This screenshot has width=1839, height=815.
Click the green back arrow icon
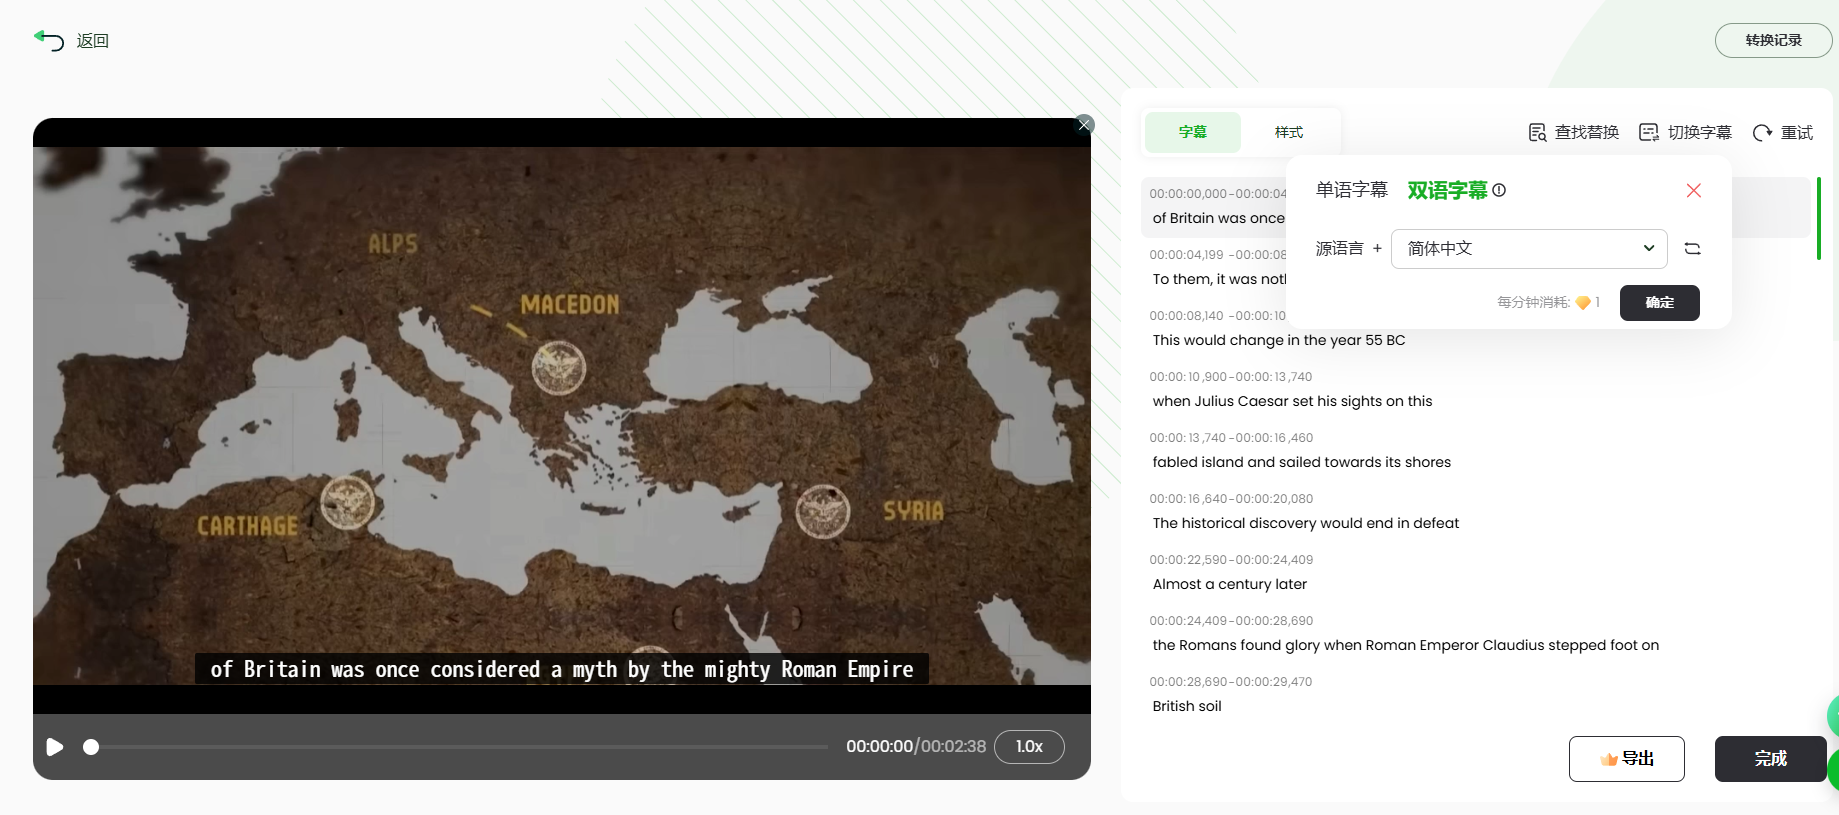(x=49, y=40)
